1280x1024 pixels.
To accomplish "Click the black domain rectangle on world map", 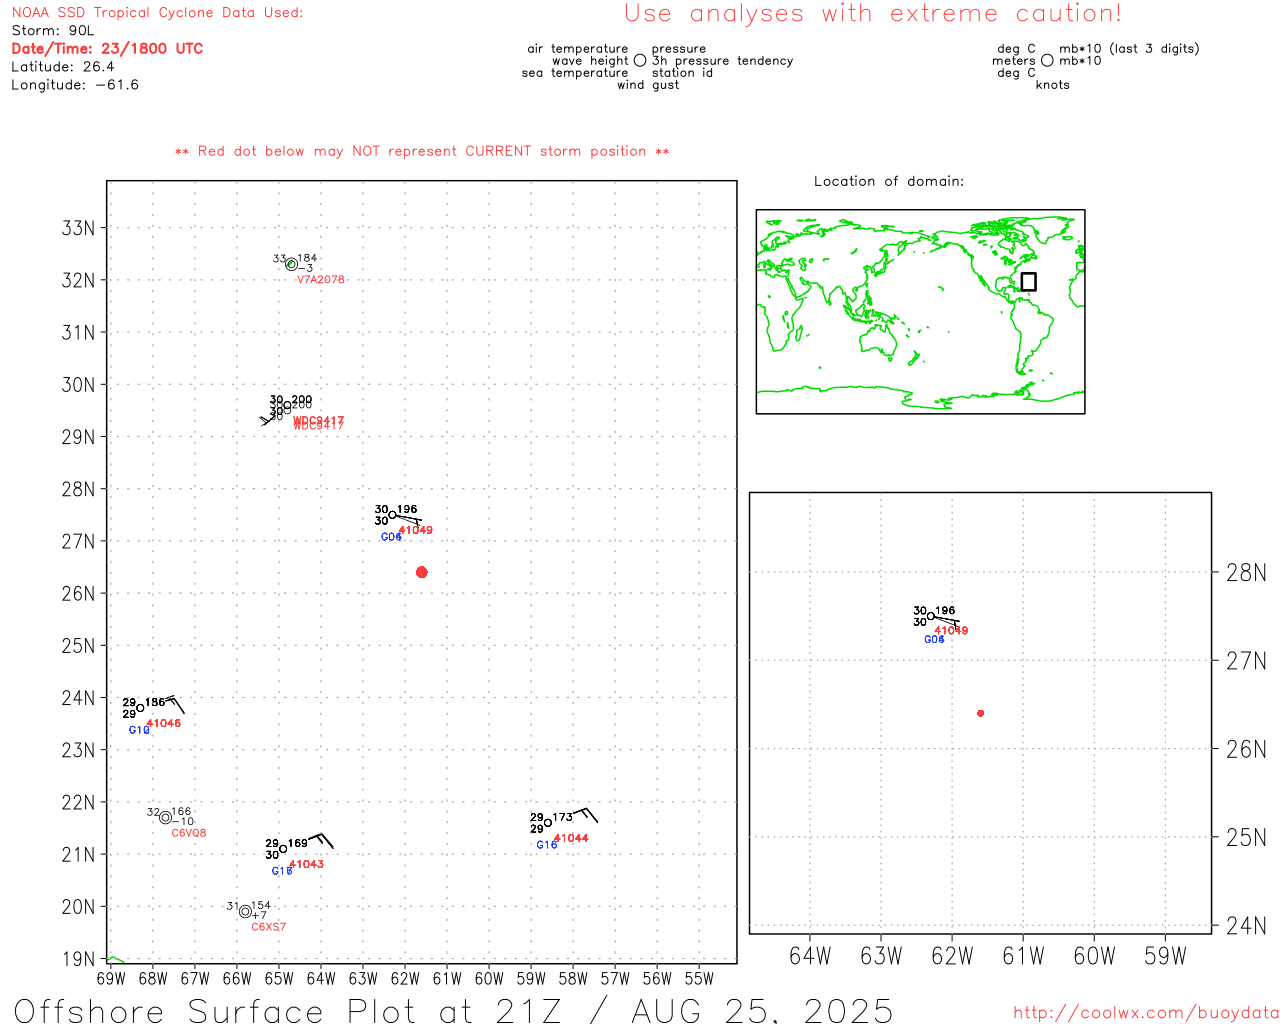I will tap(1028, 282).
